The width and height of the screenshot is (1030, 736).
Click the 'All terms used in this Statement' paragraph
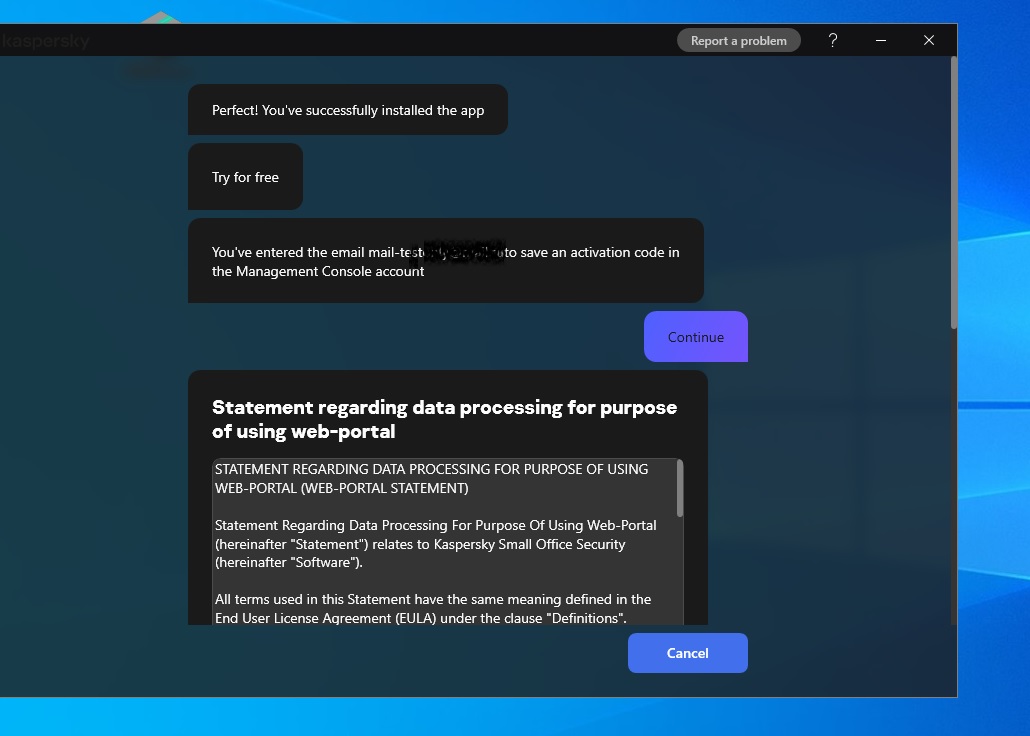tap(433, 609)
